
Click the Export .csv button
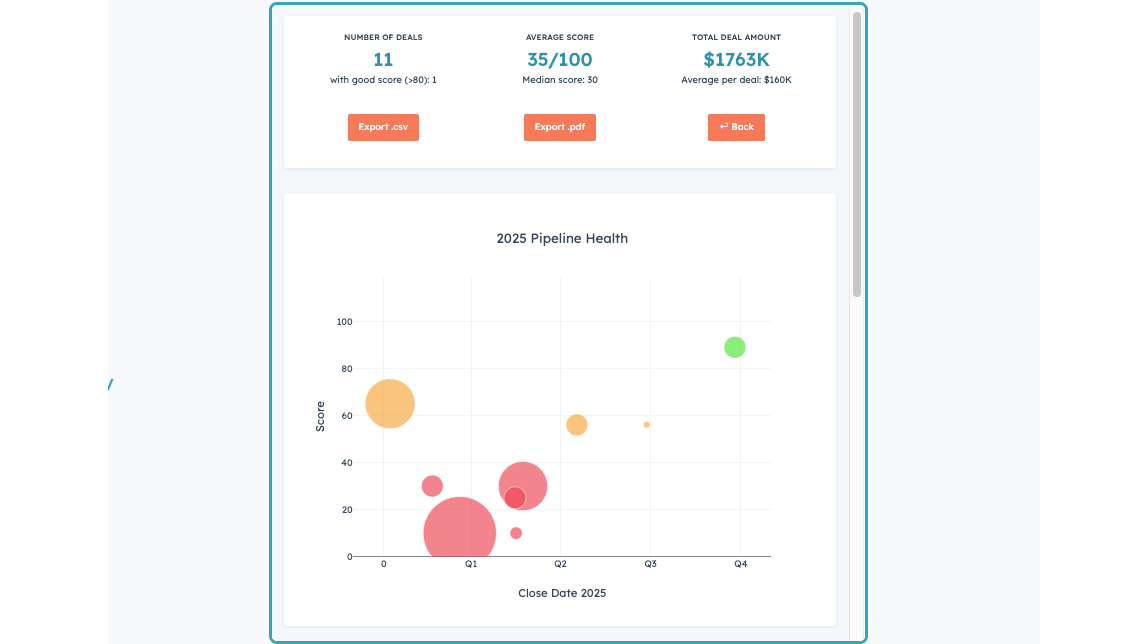coord(383,128)
